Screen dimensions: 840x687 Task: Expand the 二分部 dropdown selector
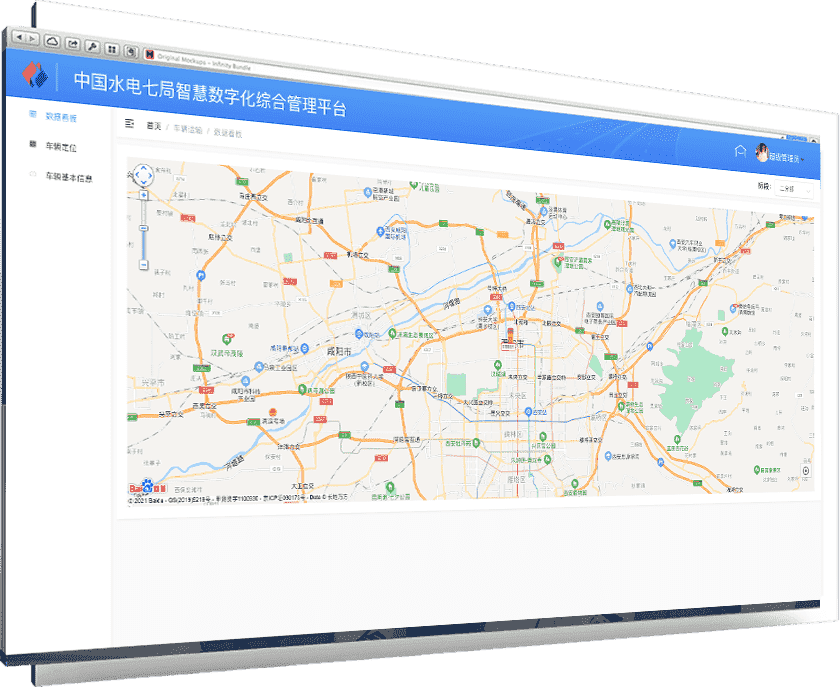tap(794, 188)
